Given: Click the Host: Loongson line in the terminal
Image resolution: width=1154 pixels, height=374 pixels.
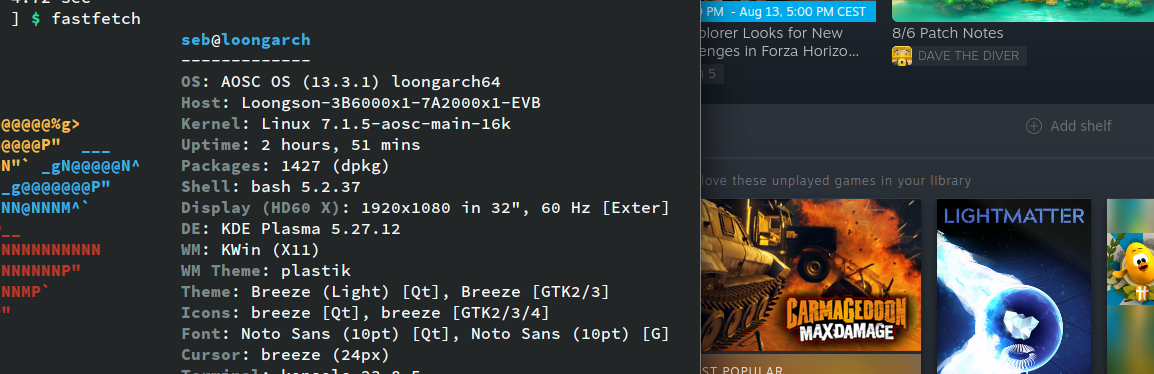Looking at the screenshot, I should pyautogui.click(x=361, y=103).
